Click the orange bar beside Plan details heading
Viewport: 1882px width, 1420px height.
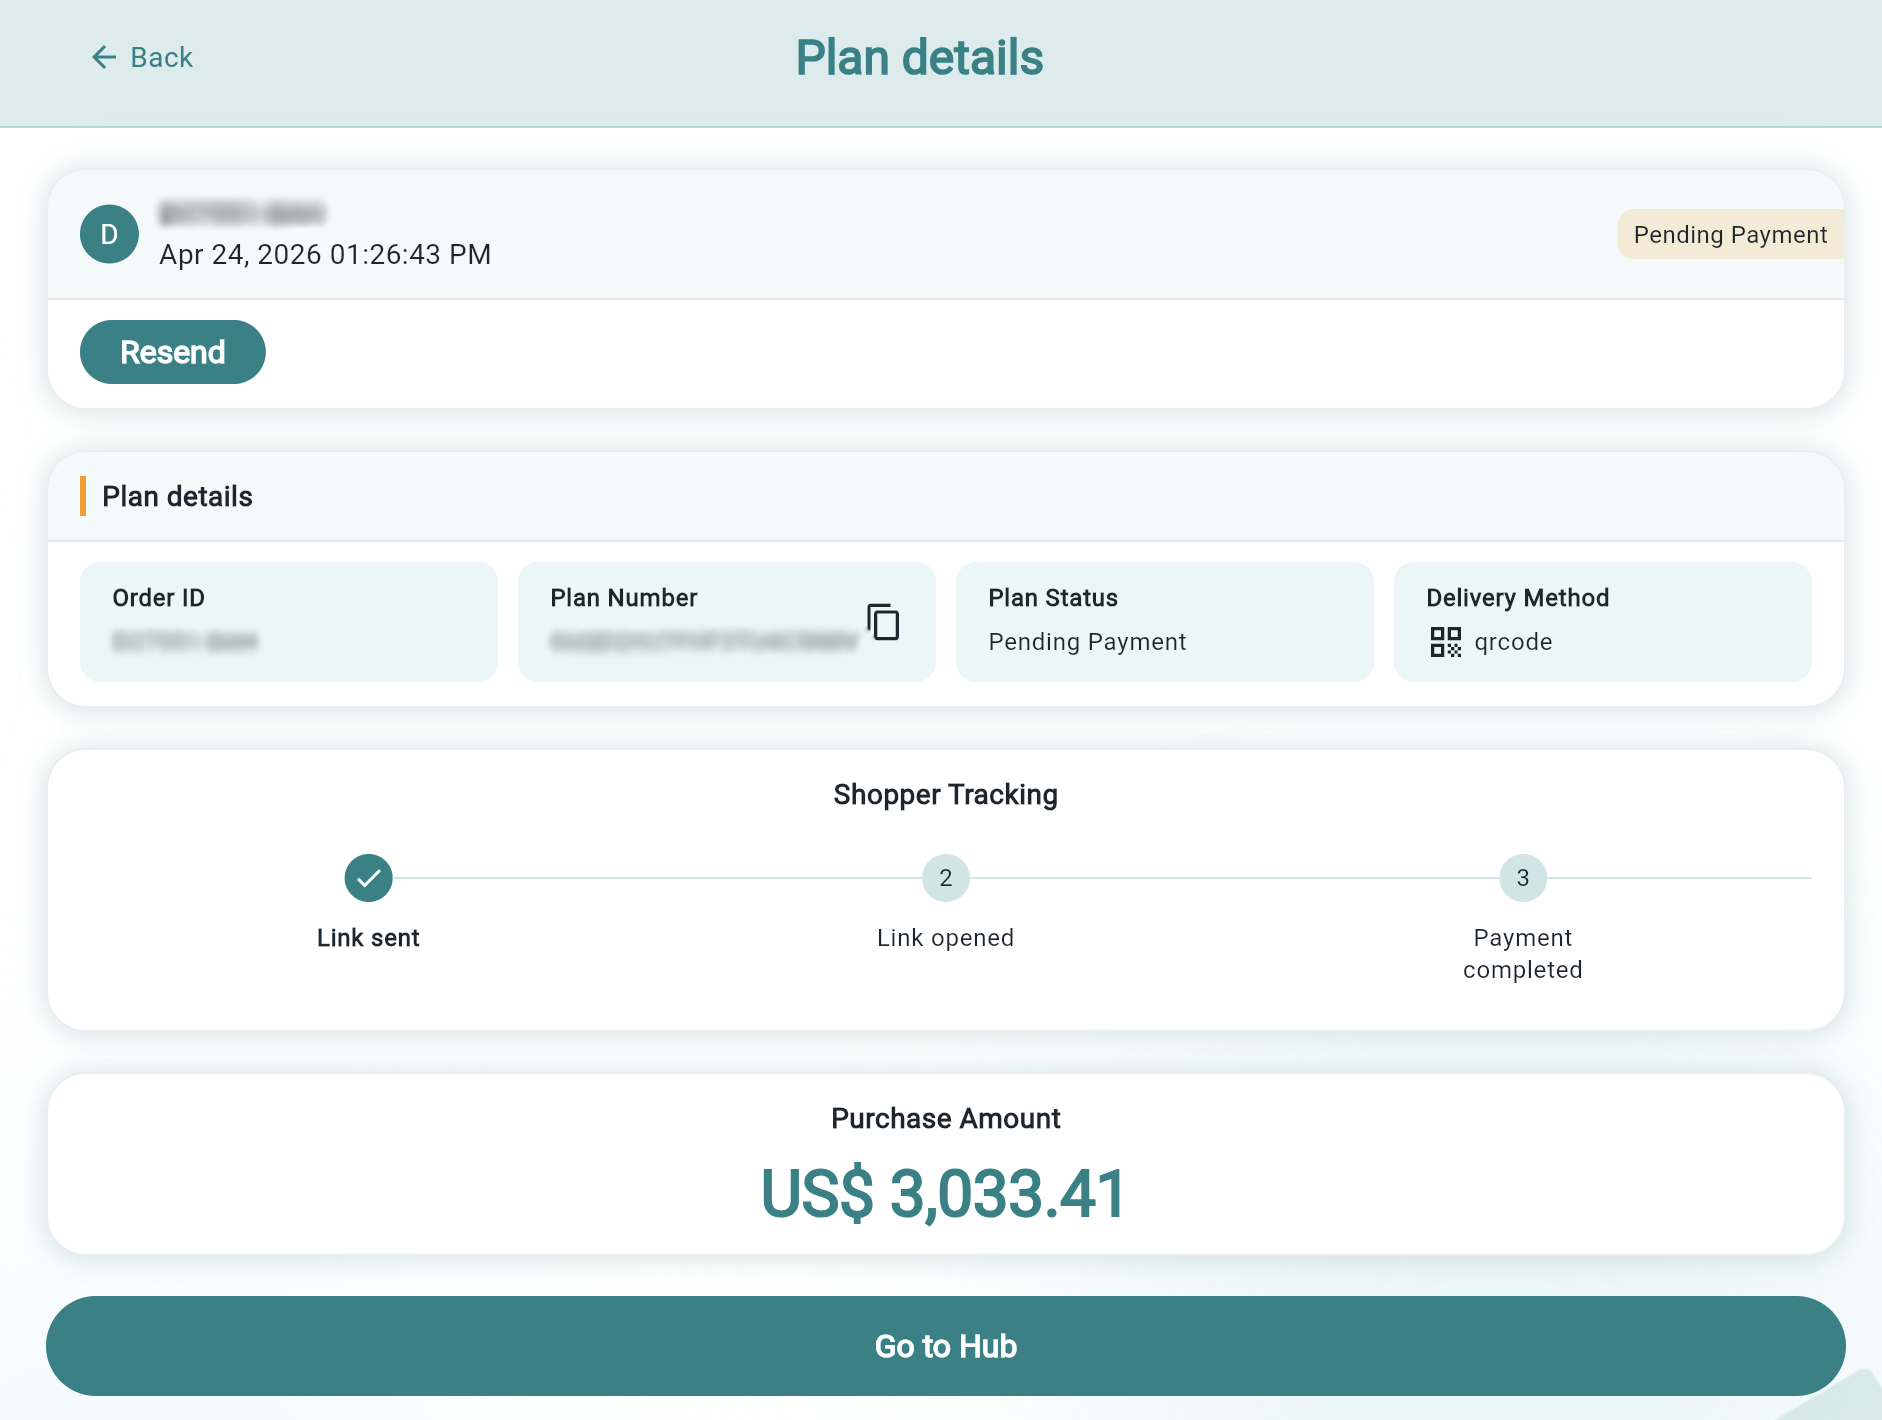[83, 496]
